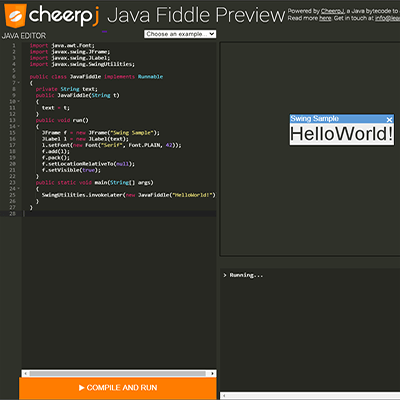Viewport: 400px width, 400px height.
Task: Click the "text = t;" line
Action: coord(55,108)
